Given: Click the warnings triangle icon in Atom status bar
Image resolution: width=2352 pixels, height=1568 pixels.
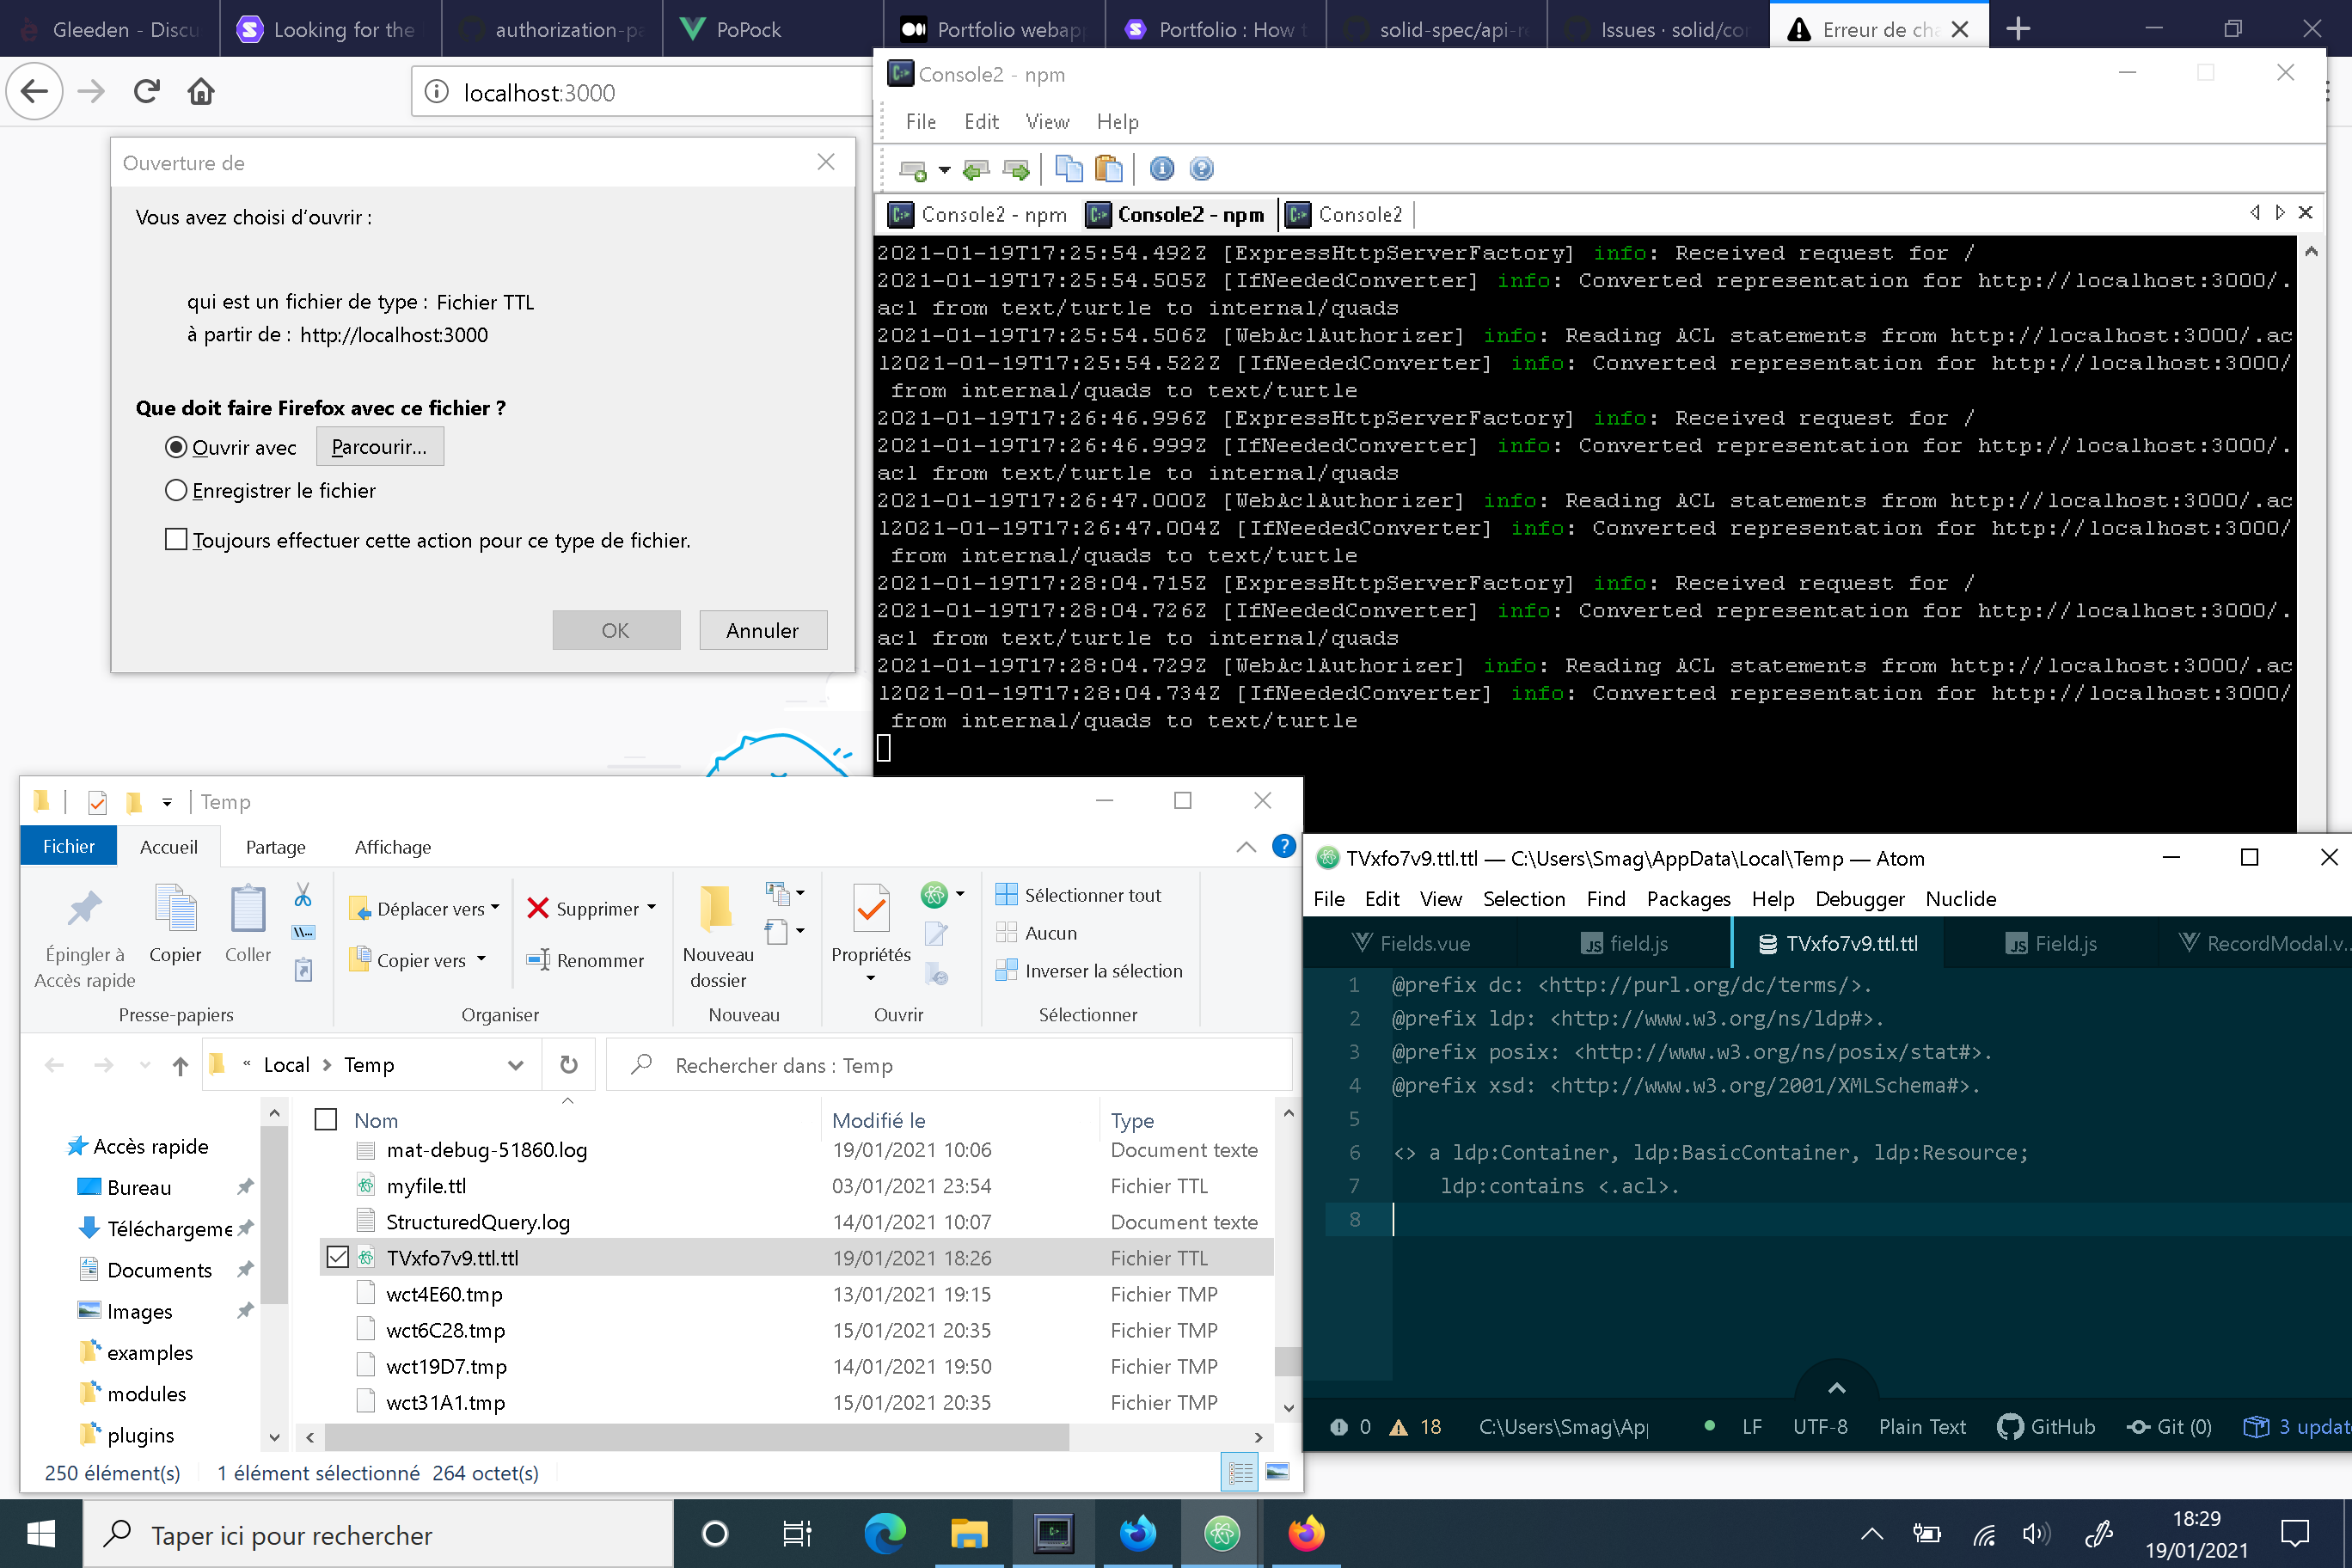Looking at the screenshot, I should click(1399, 1427).
